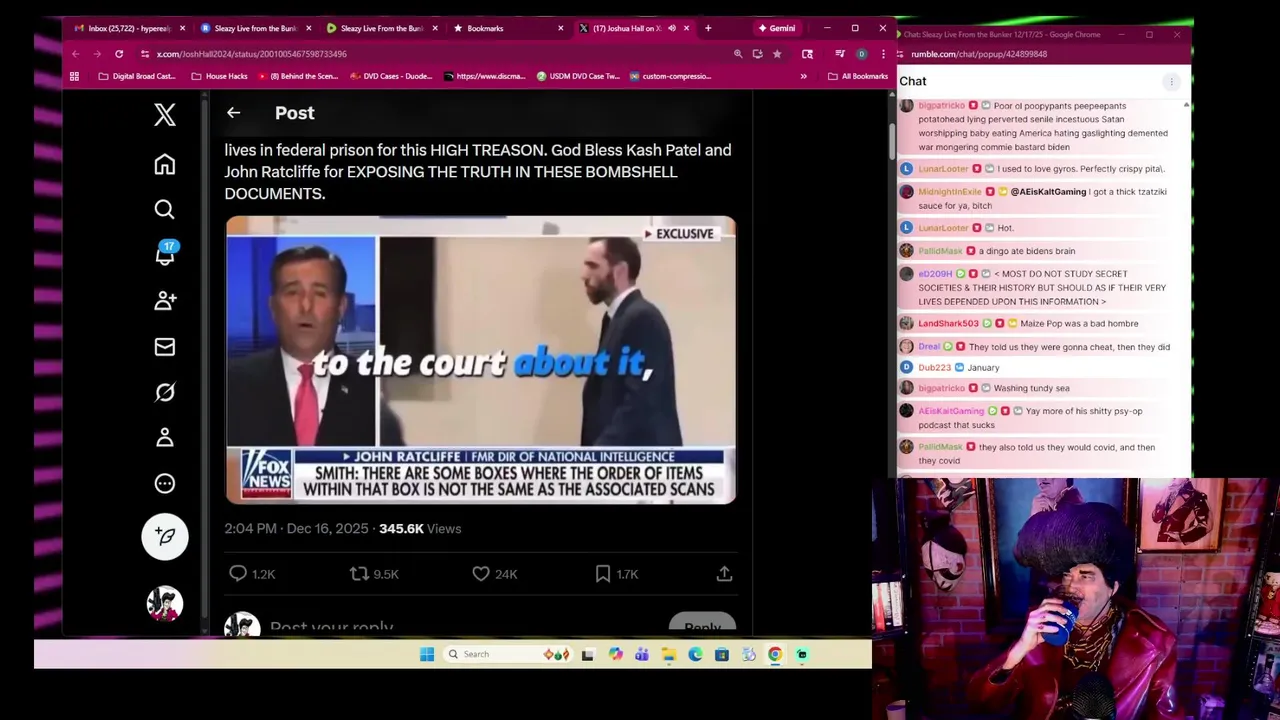Open Digital Broad Cast bookmark folder
The height and width of the screenshot is (720, 1280).
137,76
